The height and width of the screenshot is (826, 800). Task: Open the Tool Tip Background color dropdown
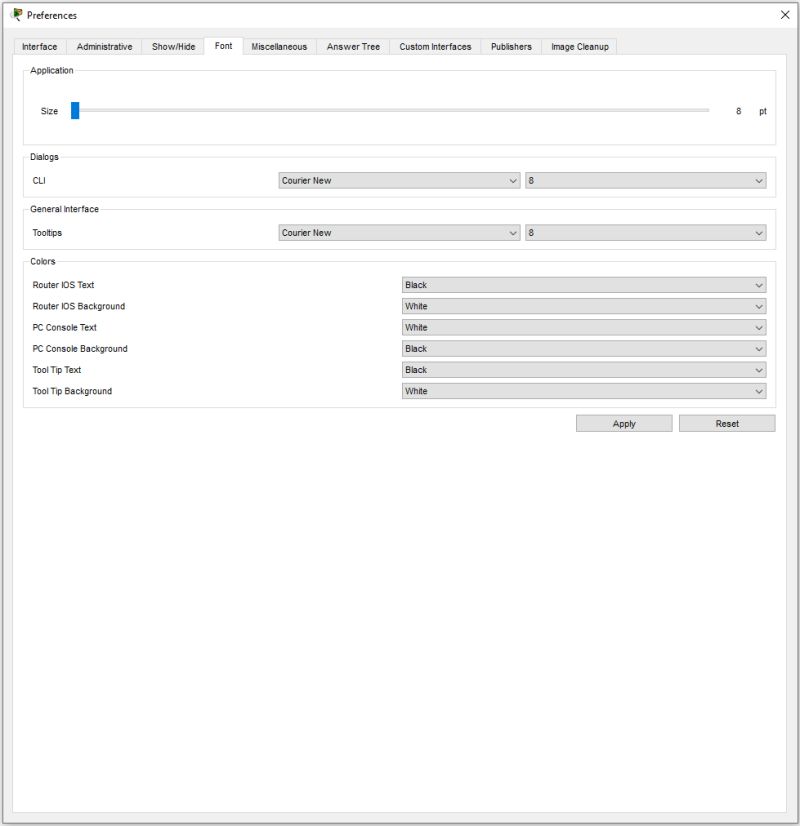tap(585, 390)
